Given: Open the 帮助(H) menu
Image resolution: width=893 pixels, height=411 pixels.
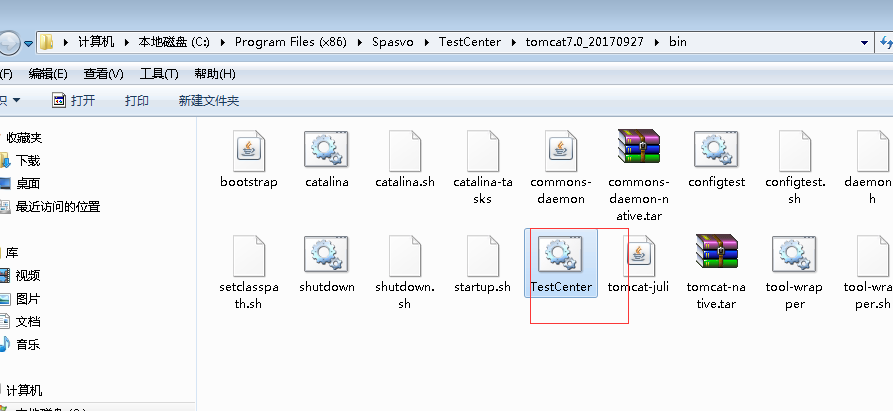Looking at the screenshot, I should point(215,74).
